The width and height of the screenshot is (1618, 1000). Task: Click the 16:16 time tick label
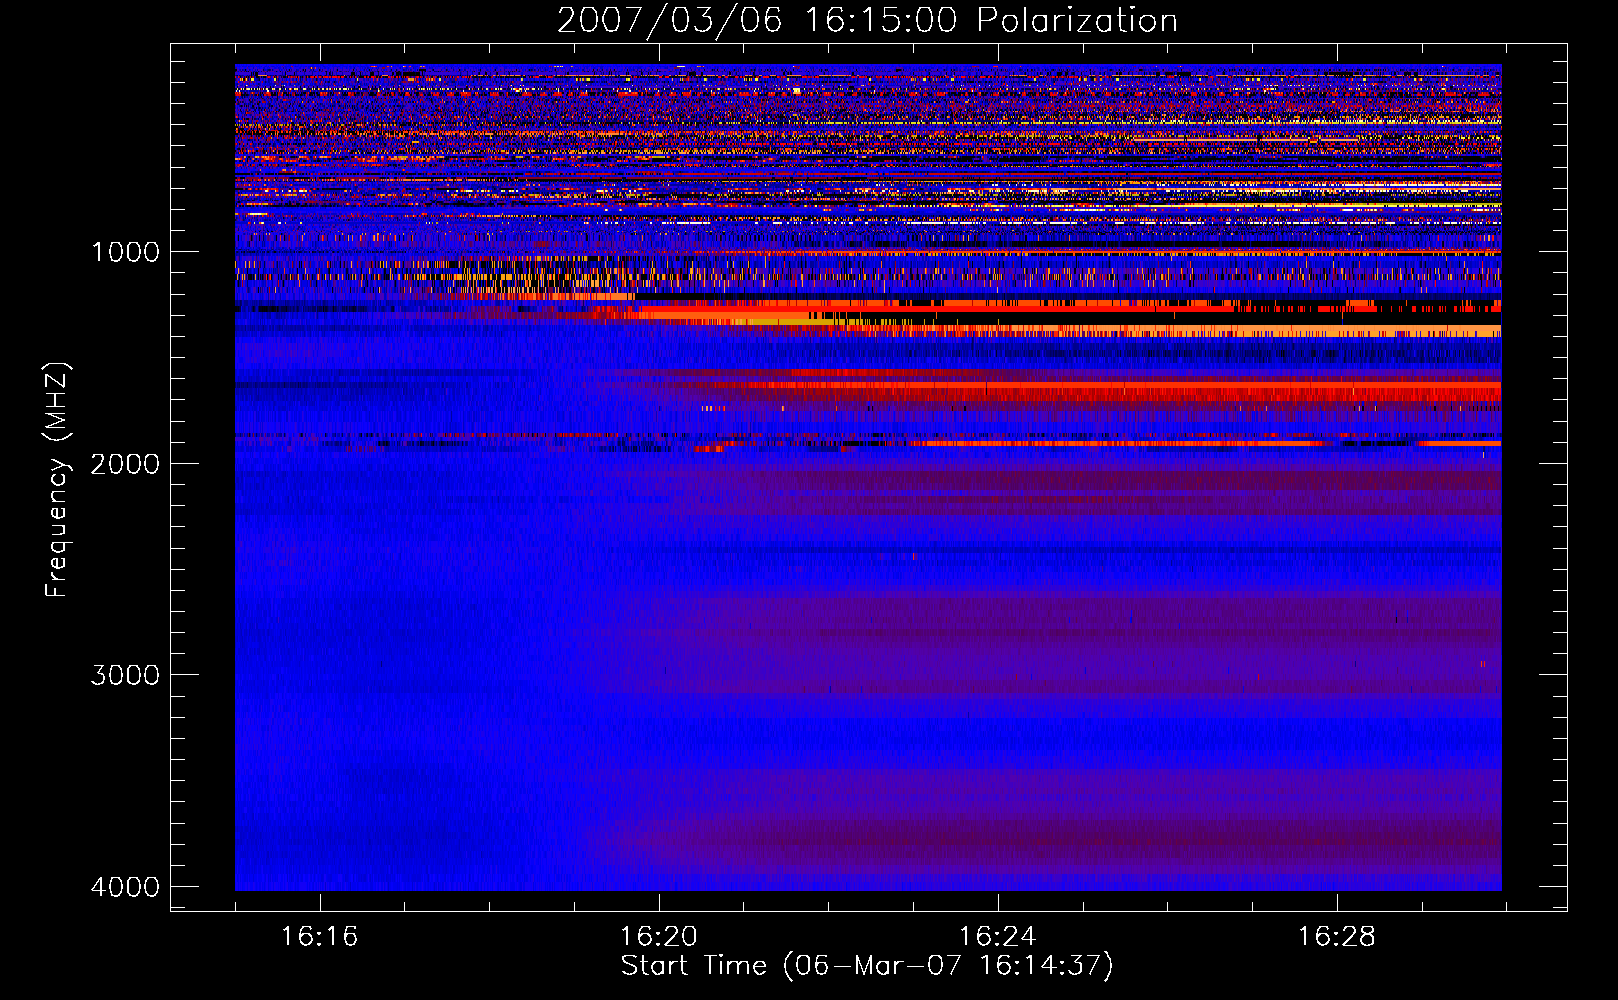(x=319, y=937)
